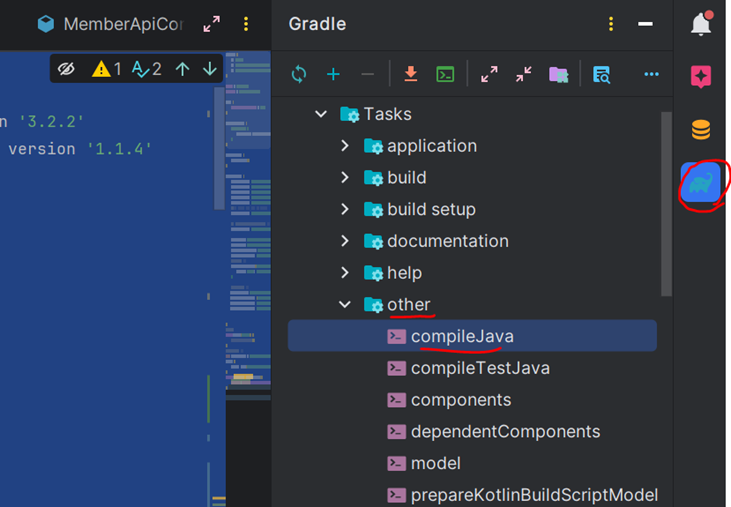
Task: Open the AI Assistant pink star icon
Action: (701, 76)
